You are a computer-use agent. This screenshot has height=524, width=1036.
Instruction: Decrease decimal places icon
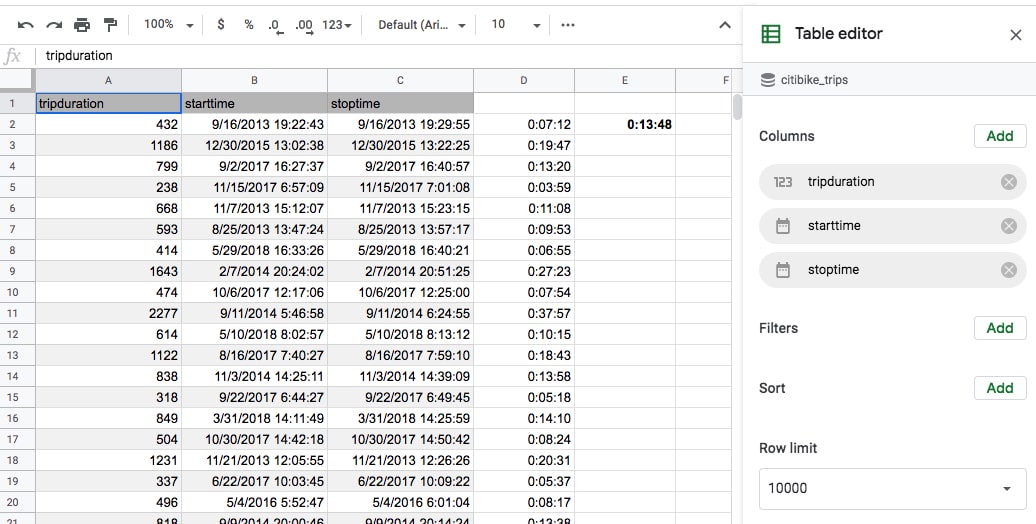(x=276, y=26)
